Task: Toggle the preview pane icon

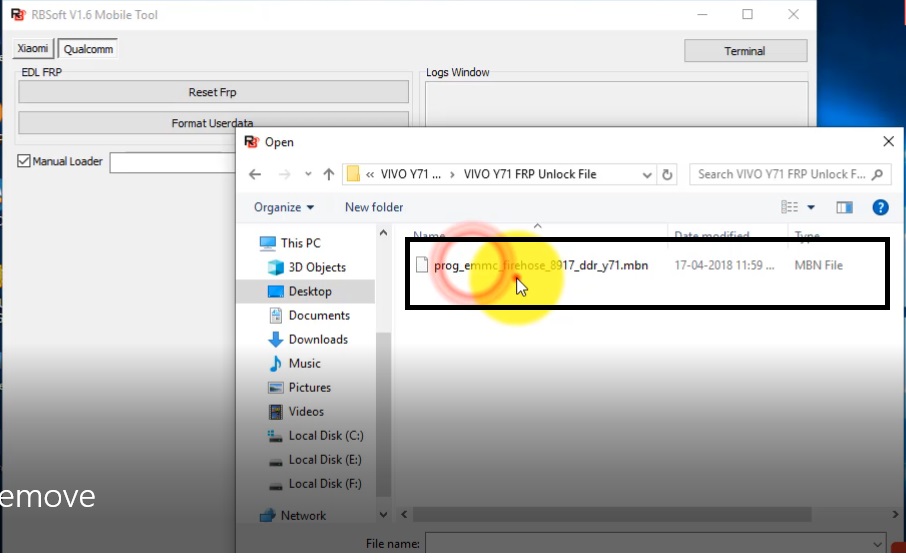Action: pyautogui.click(x=844, y=207)
